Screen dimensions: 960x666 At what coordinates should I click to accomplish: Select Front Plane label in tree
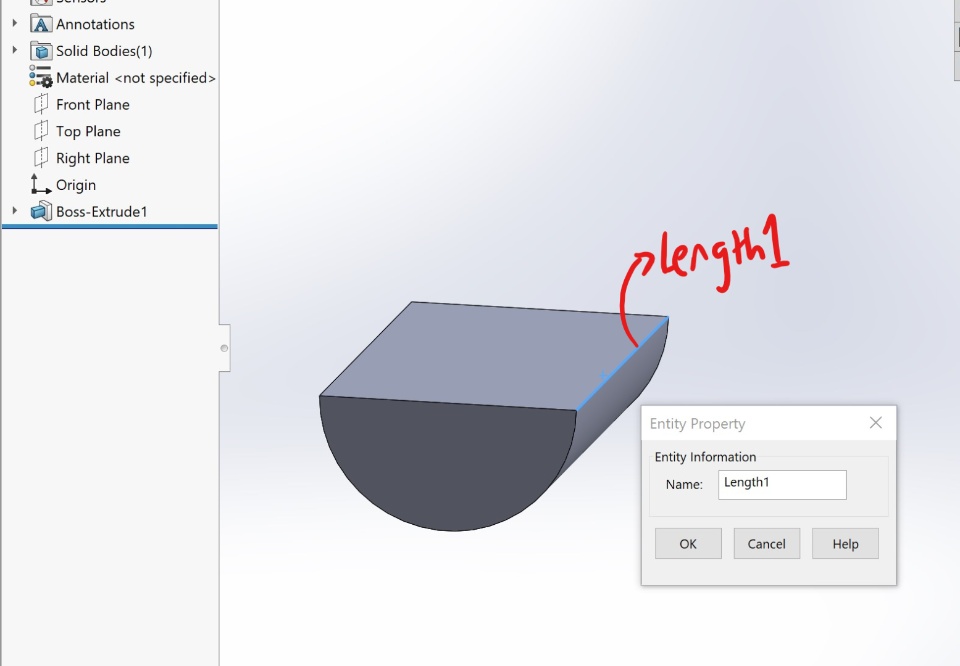click(x=93, y=105)
